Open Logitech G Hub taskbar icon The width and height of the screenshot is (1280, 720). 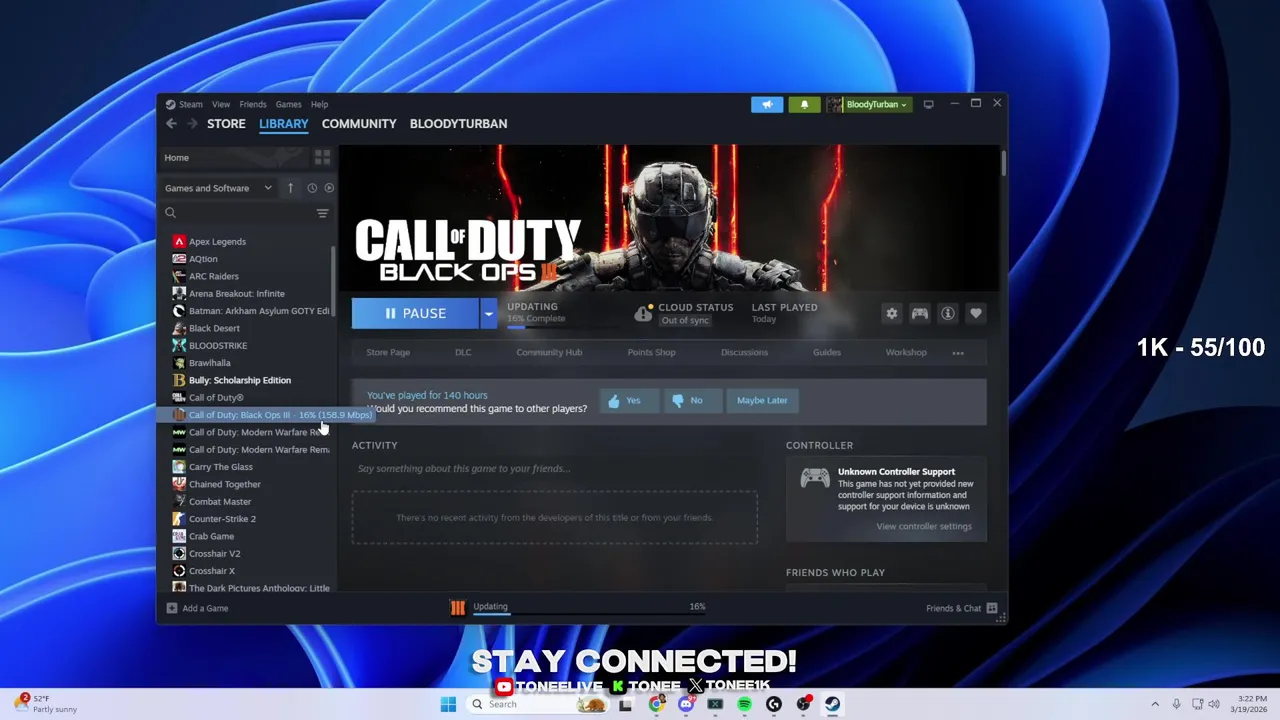773,704
